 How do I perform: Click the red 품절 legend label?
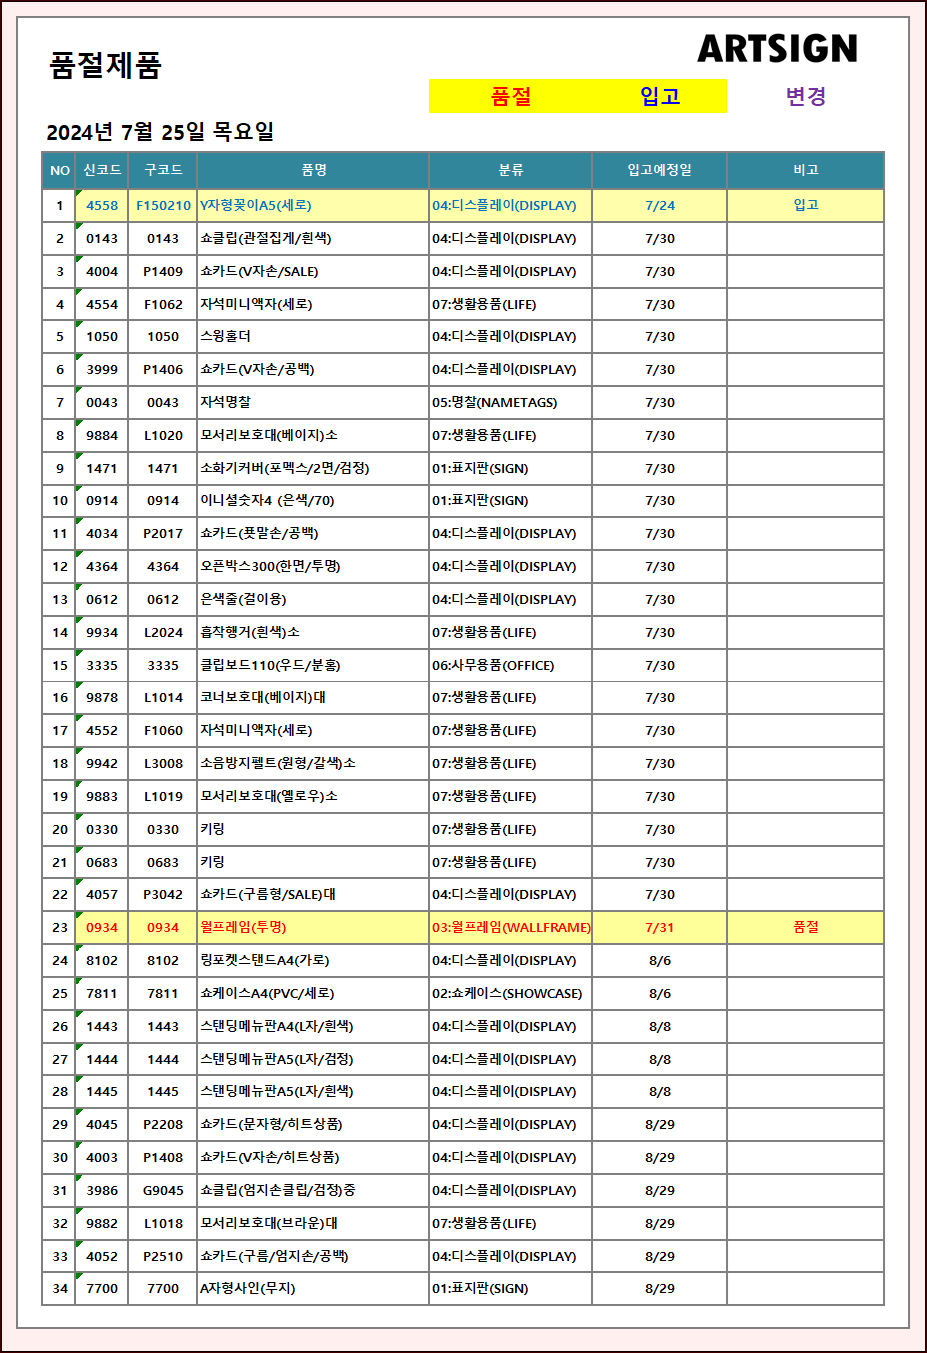click(x=511, y=96)
